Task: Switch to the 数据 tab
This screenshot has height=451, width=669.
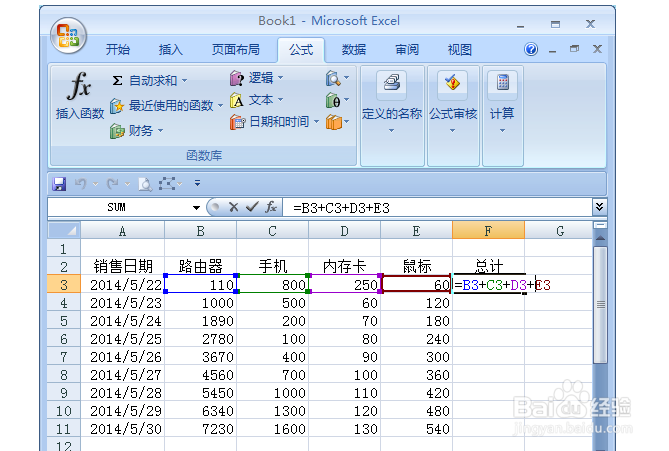Action: [x=354, y=49]
